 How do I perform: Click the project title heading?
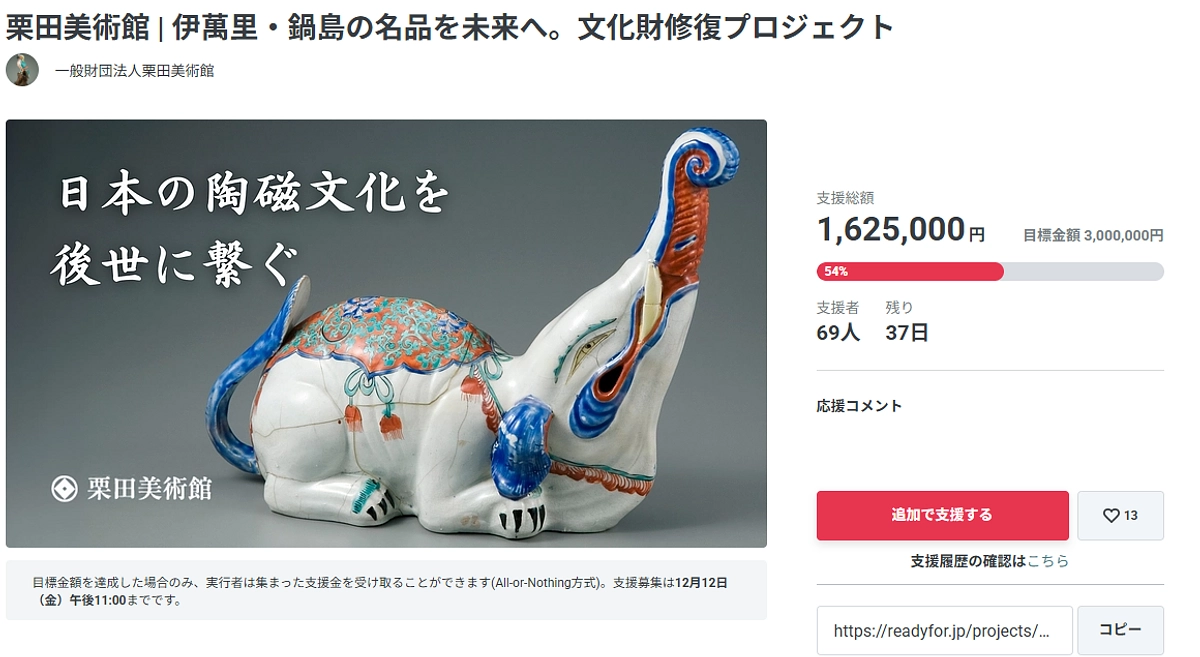[450, 27]
